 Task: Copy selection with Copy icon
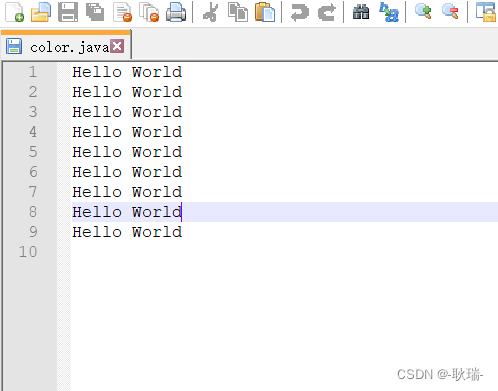[x=238, y=12]
